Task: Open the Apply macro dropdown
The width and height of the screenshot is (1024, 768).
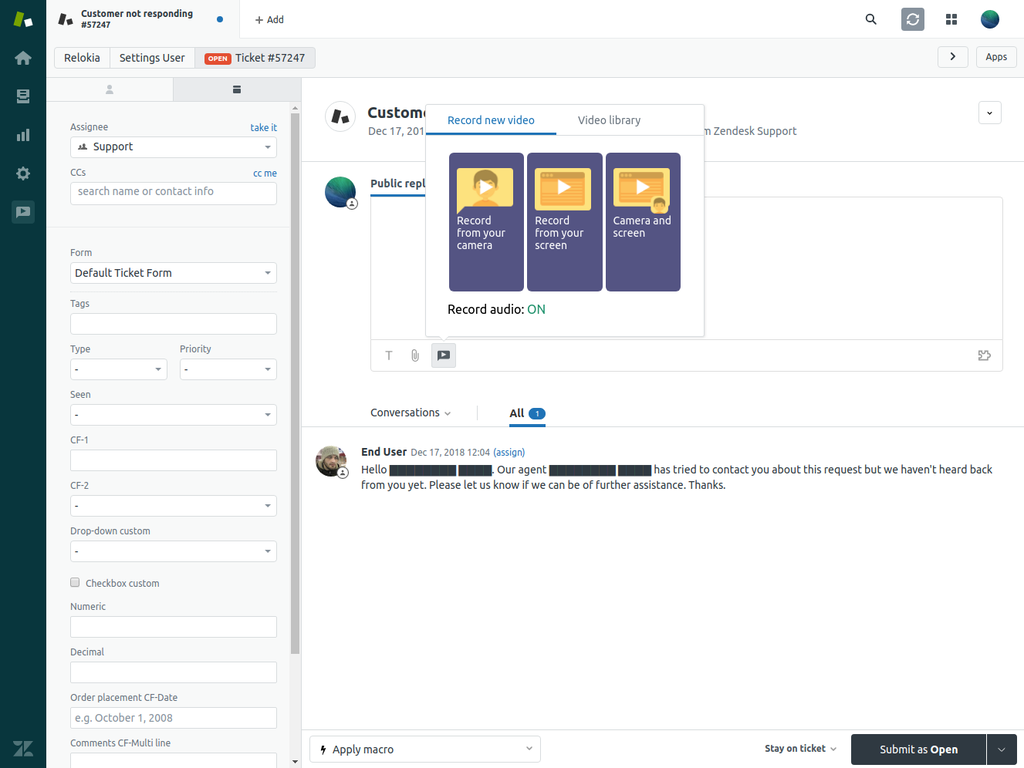Action: (425, 749)
